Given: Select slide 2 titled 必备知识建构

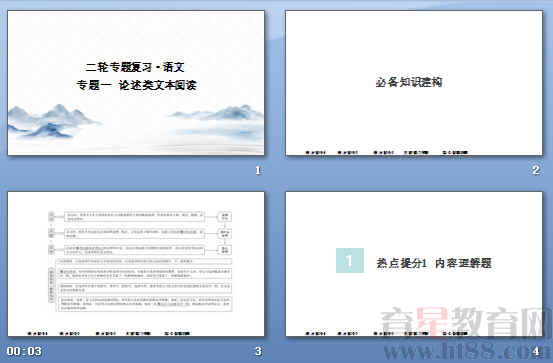Looking at the screenshot, I should click(x=414, y=83).
